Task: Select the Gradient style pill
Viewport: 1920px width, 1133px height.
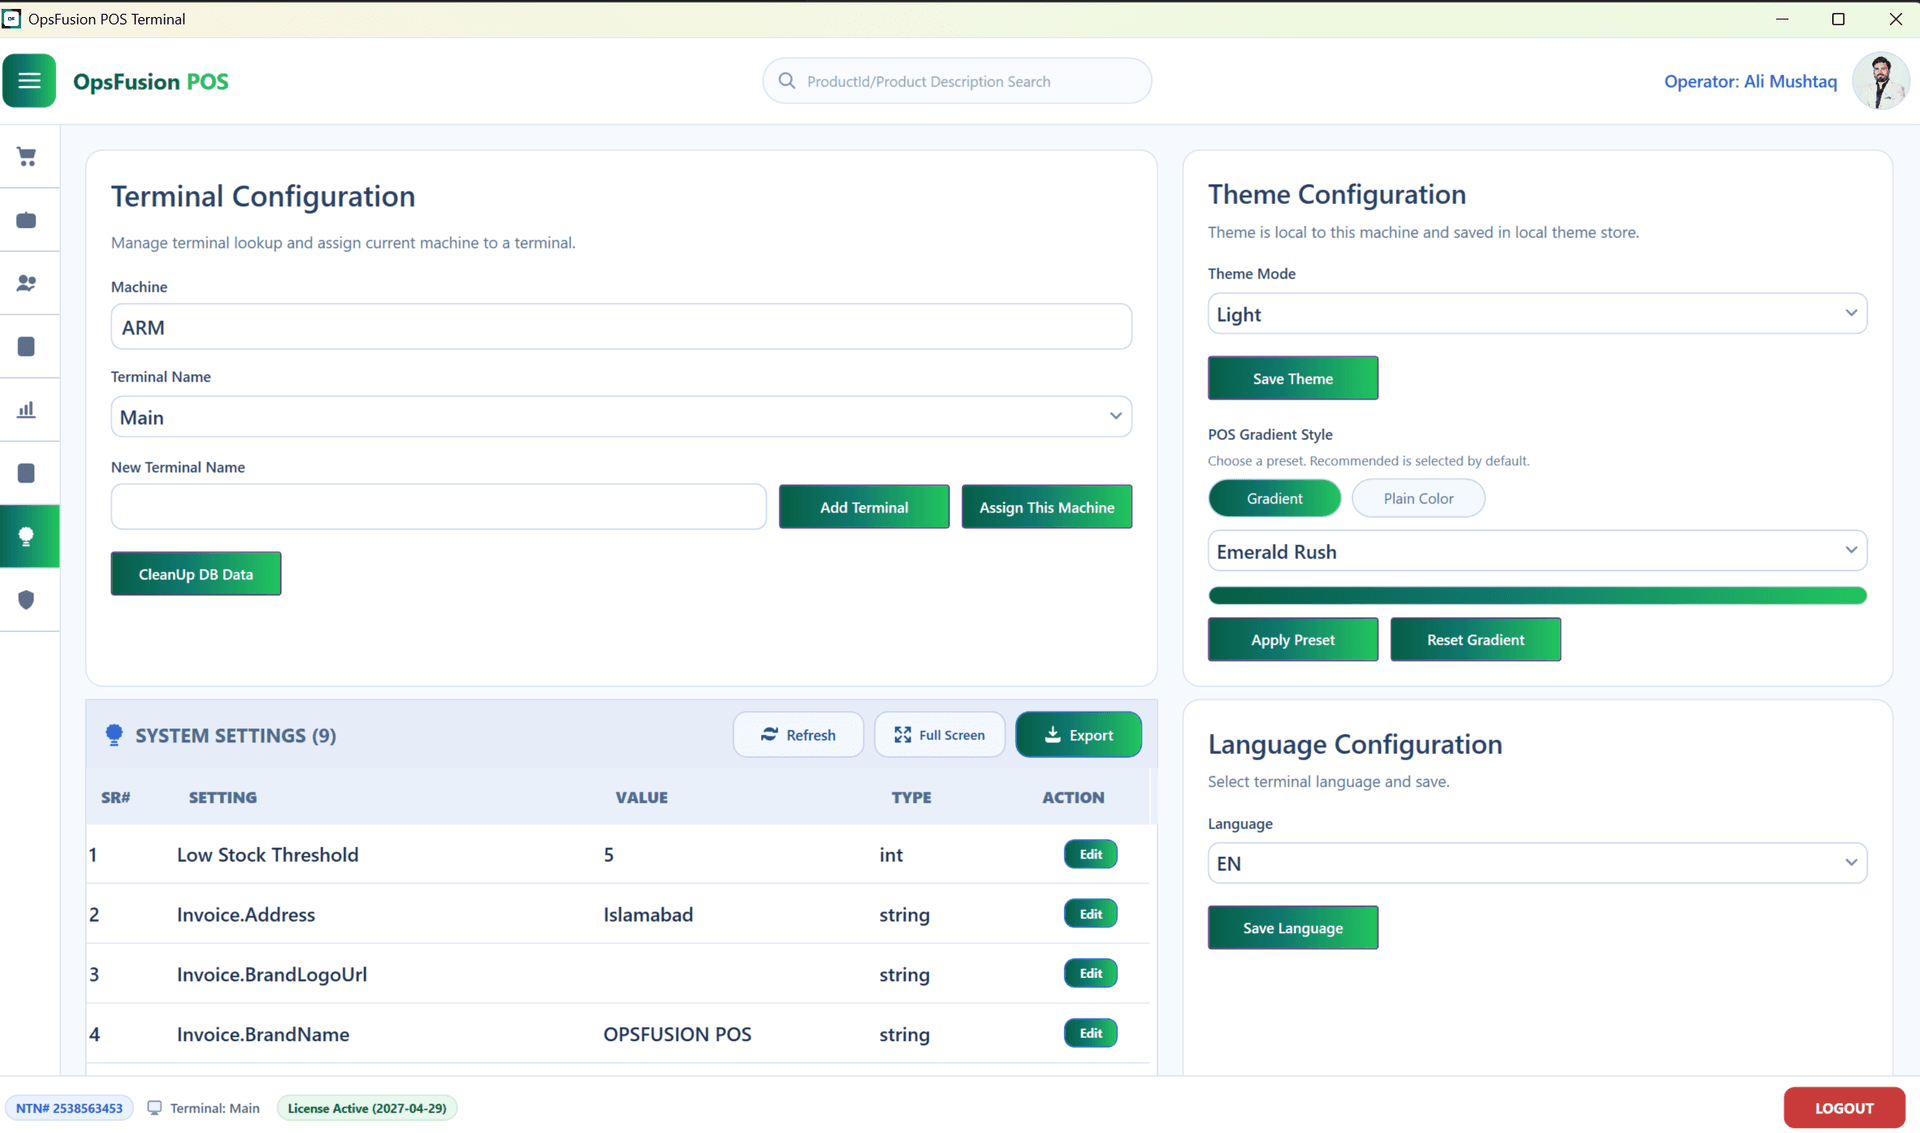Action: [x=1274, y=498]
